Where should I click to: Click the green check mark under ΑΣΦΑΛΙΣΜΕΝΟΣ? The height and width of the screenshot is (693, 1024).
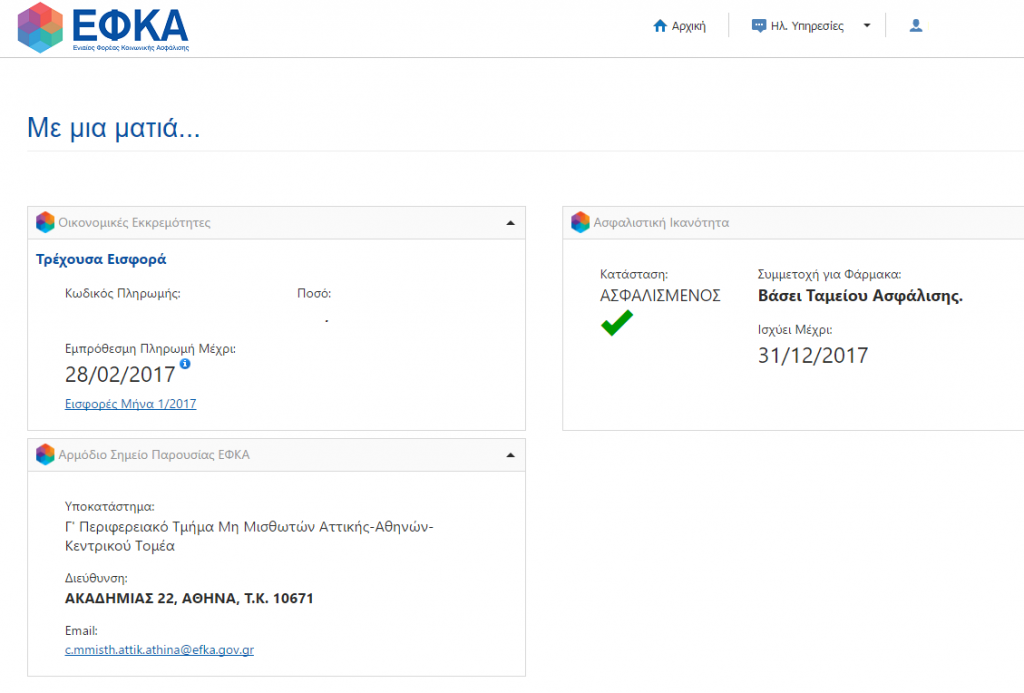click(616, 323)
